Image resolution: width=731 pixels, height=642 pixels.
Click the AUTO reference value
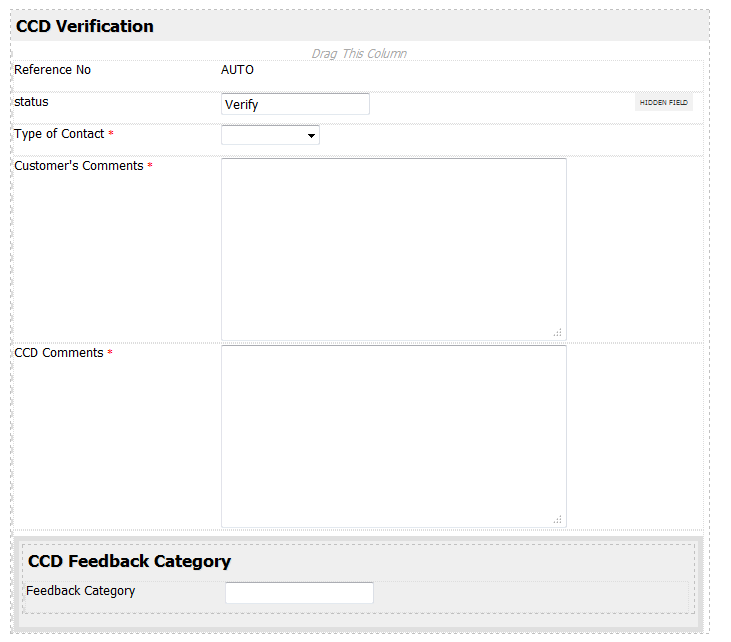click(237, 70)
